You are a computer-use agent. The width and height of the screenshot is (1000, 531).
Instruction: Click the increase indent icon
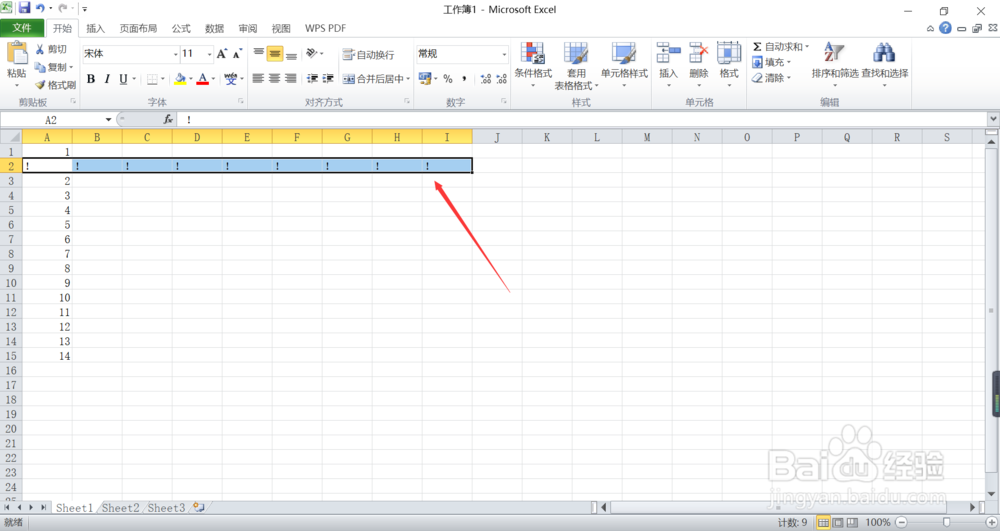click(x=328, y=78)
